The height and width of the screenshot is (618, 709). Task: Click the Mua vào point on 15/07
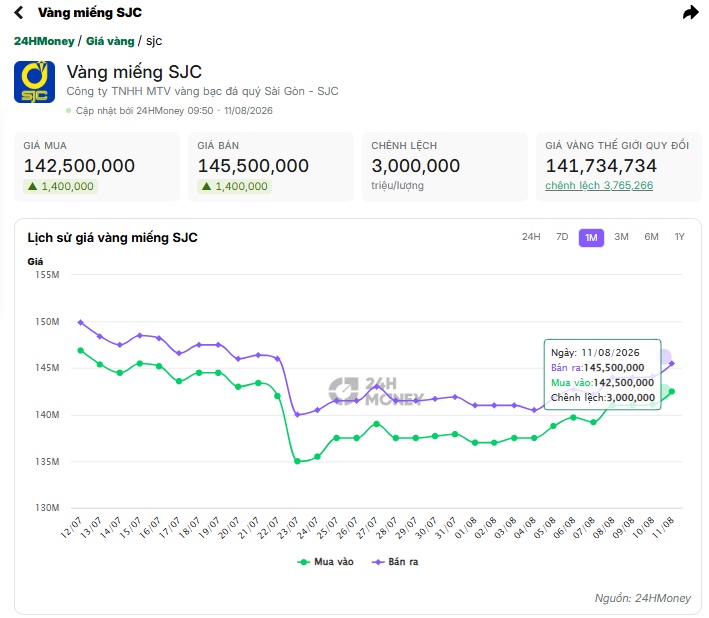click(x=140, y=363)
